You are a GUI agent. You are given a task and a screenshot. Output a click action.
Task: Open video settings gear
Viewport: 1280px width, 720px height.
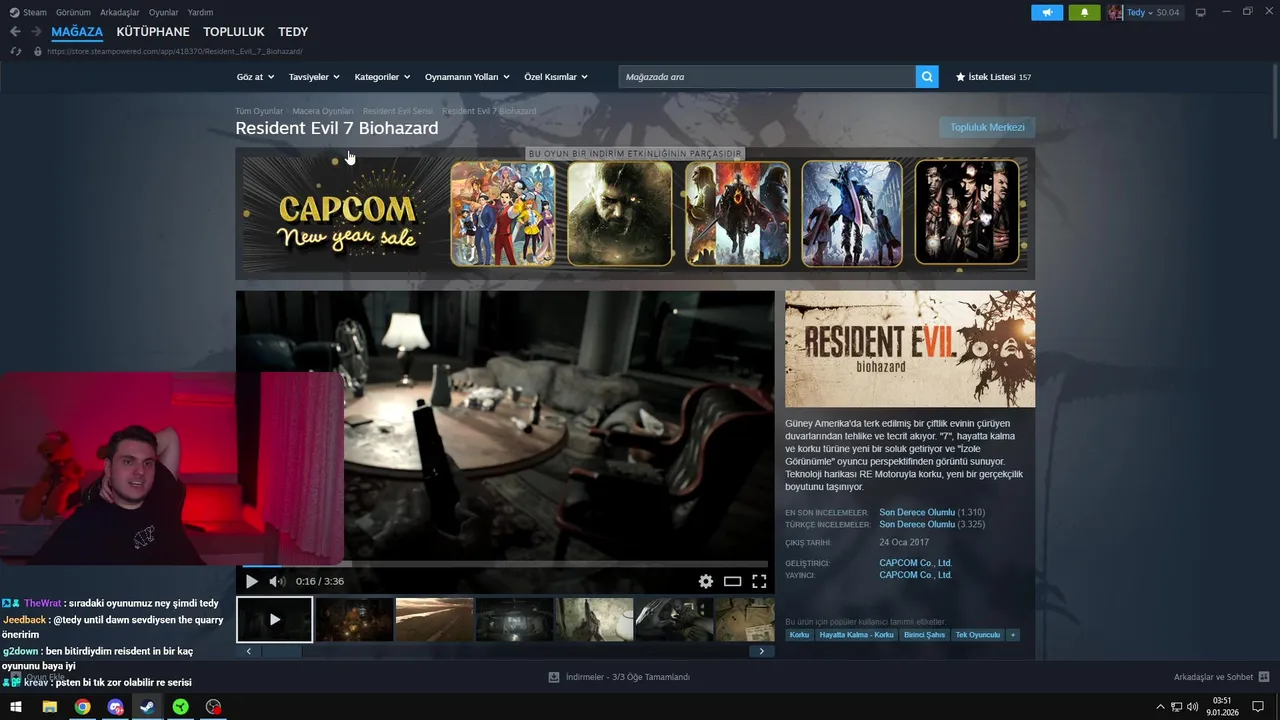706,581
